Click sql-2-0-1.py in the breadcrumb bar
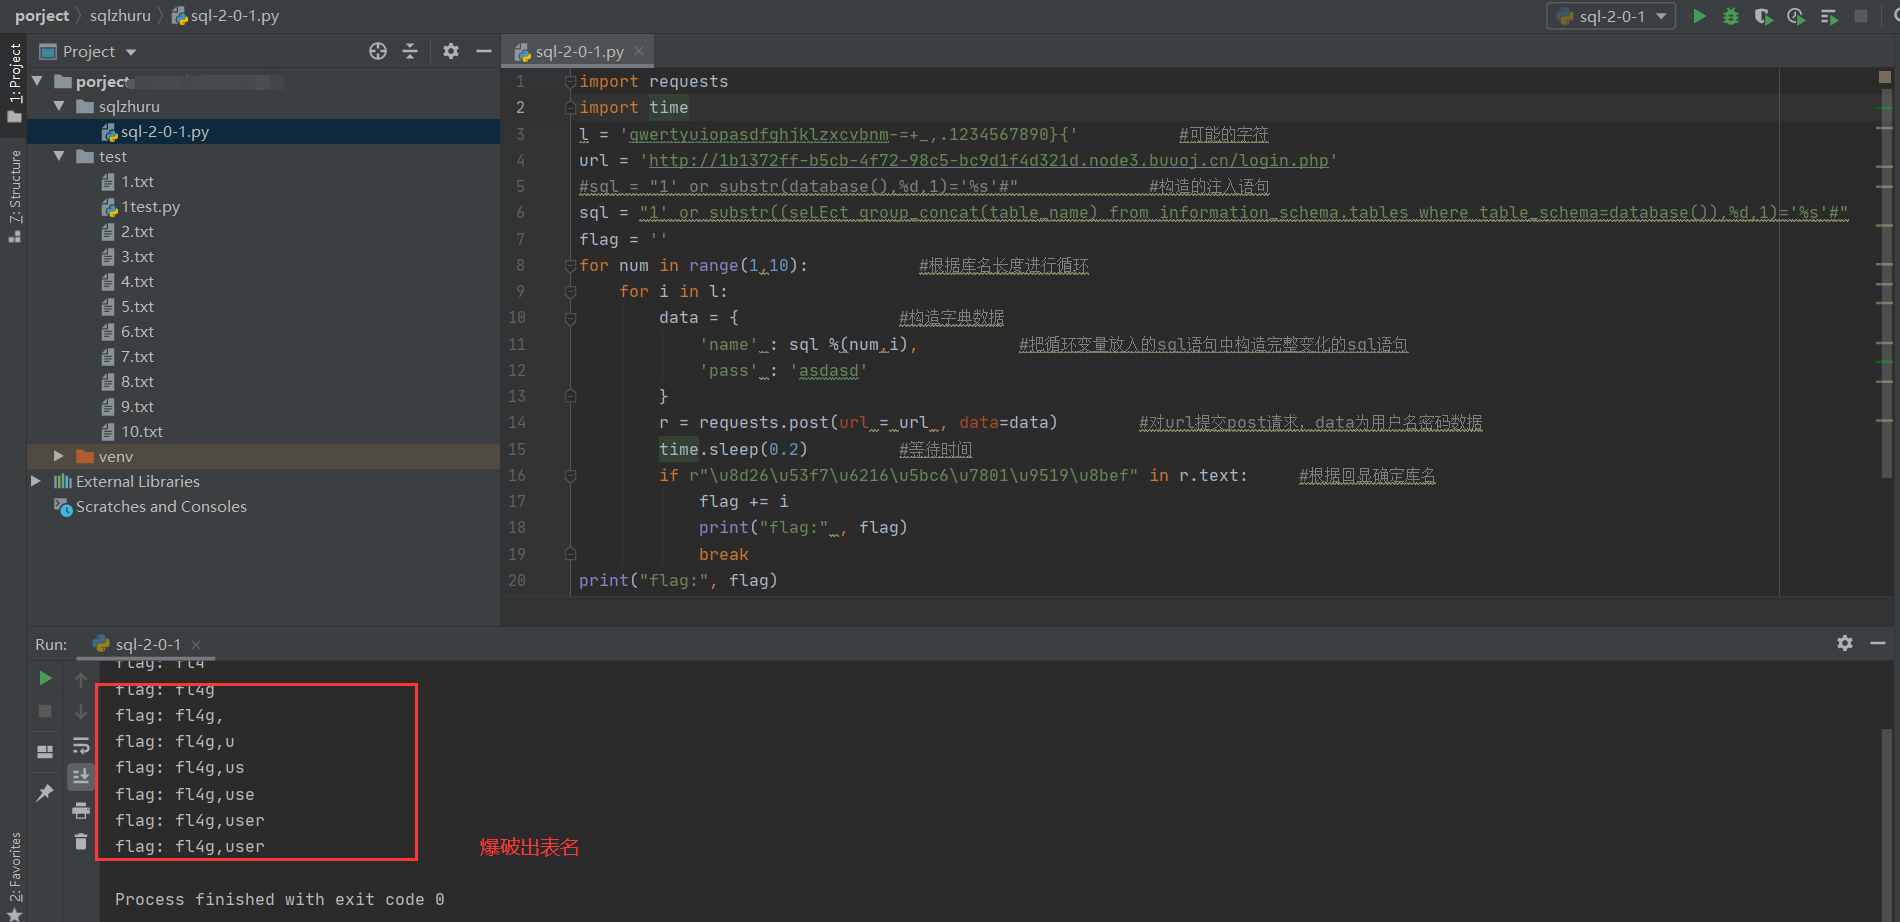This screenshot has height=922, width=1900. [225, 15]
